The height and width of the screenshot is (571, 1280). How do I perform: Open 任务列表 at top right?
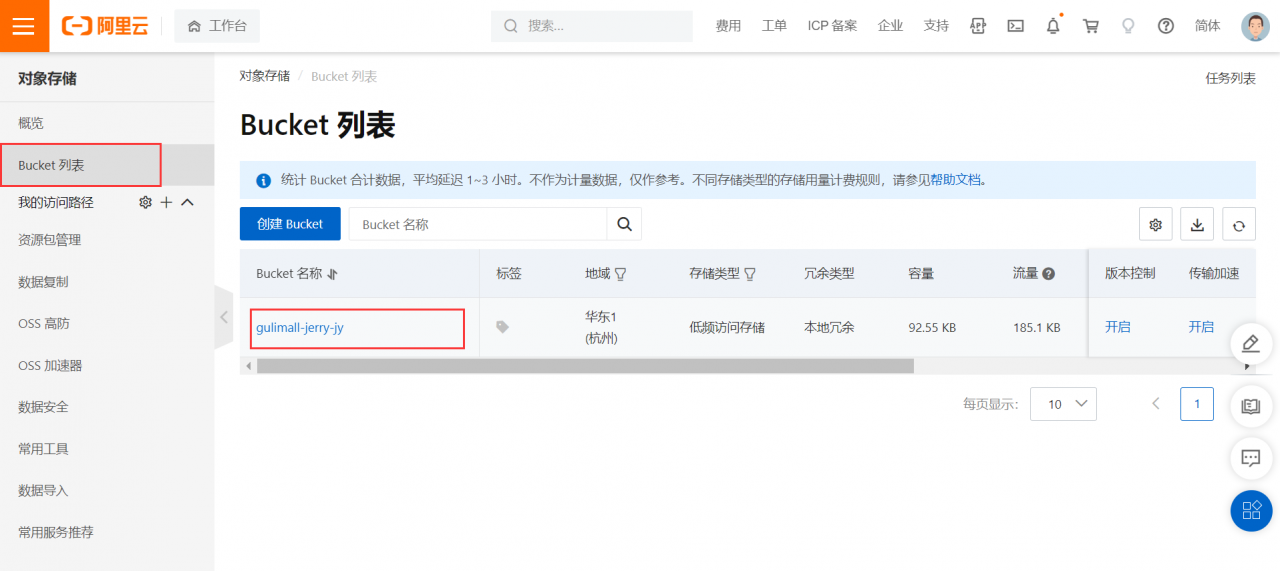(1230, 78)
